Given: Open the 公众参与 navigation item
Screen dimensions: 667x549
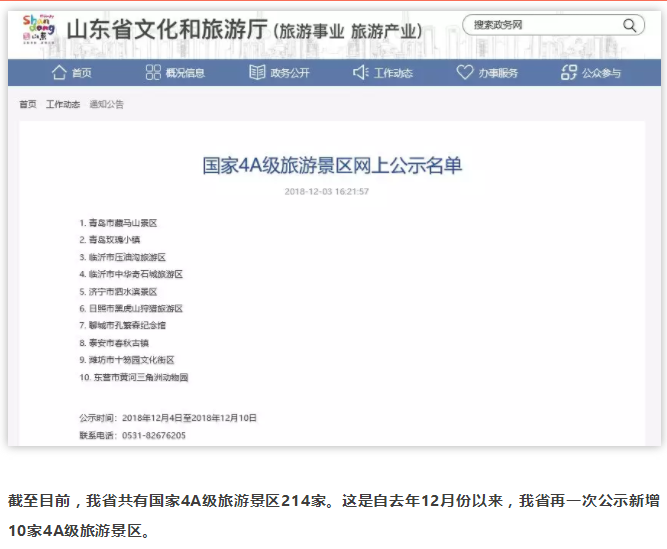Looking at the screenshot, I should [x=602, y=73].
